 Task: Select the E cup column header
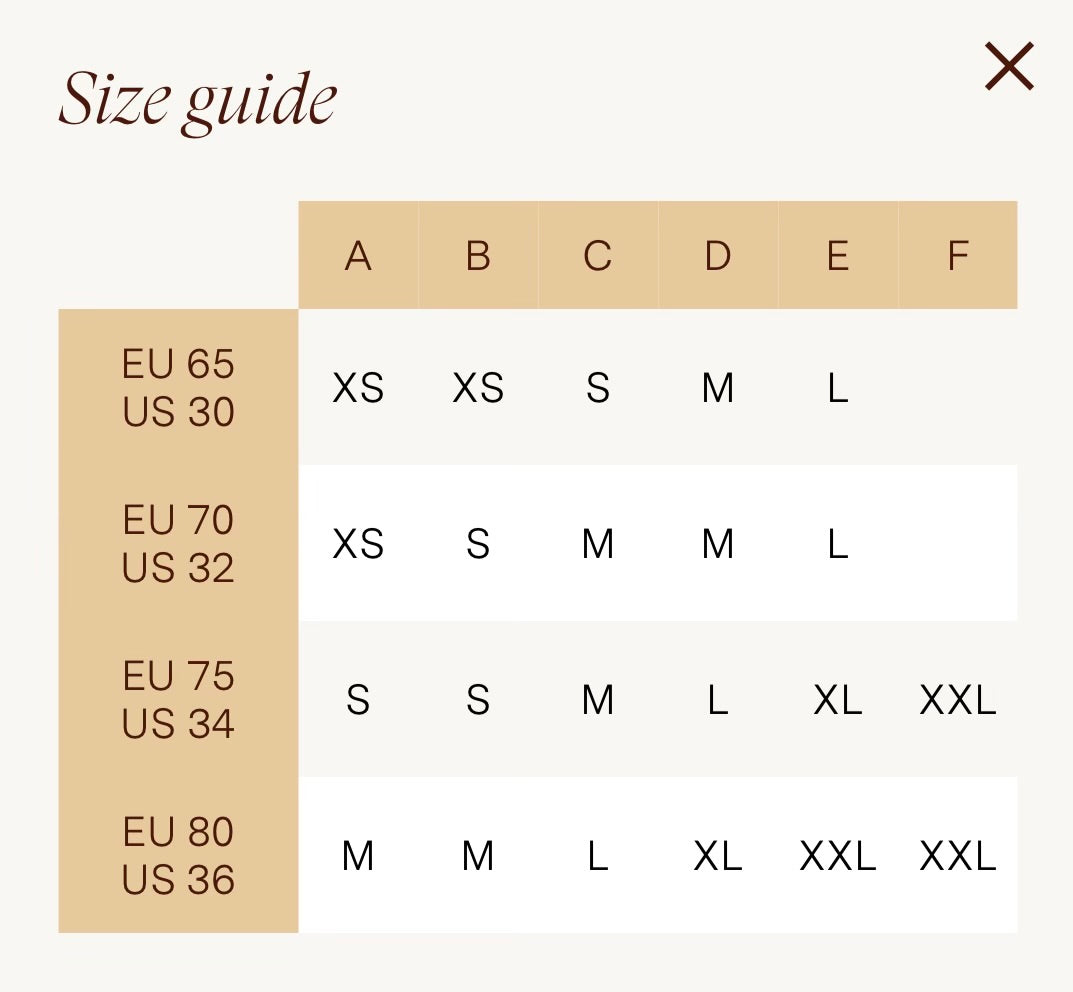[838, 255]
